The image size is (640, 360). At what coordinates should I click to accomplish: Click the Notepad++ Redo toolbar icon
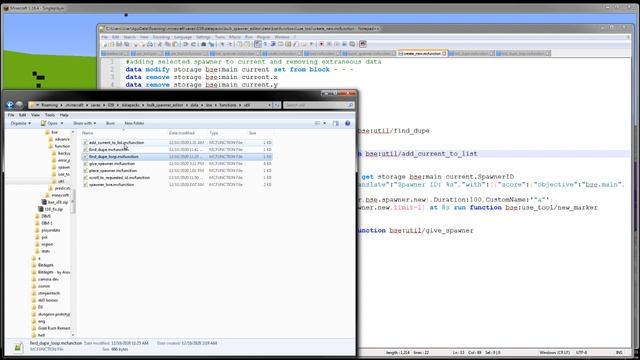[x=193, y=44]
